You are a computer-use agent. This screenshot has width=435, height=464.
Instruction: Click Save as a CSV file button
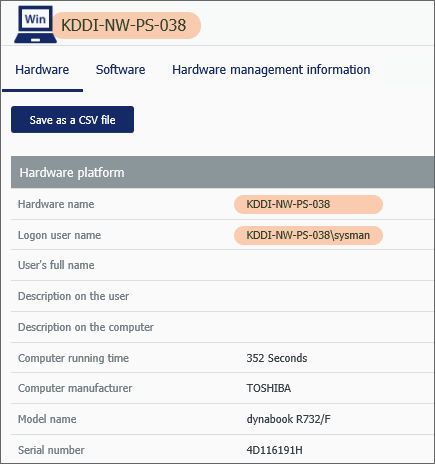pos(72,120)
